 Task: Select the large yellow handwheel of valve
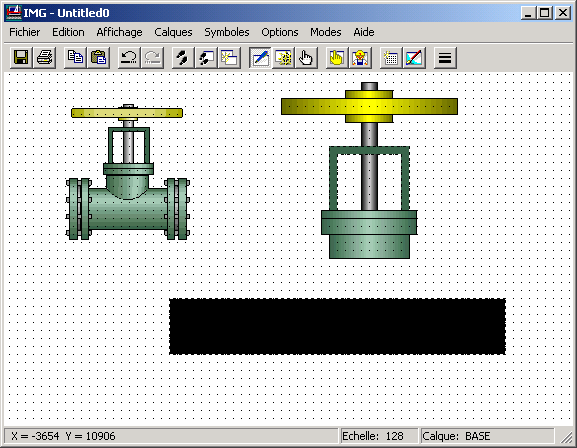(x=369, y=106)
